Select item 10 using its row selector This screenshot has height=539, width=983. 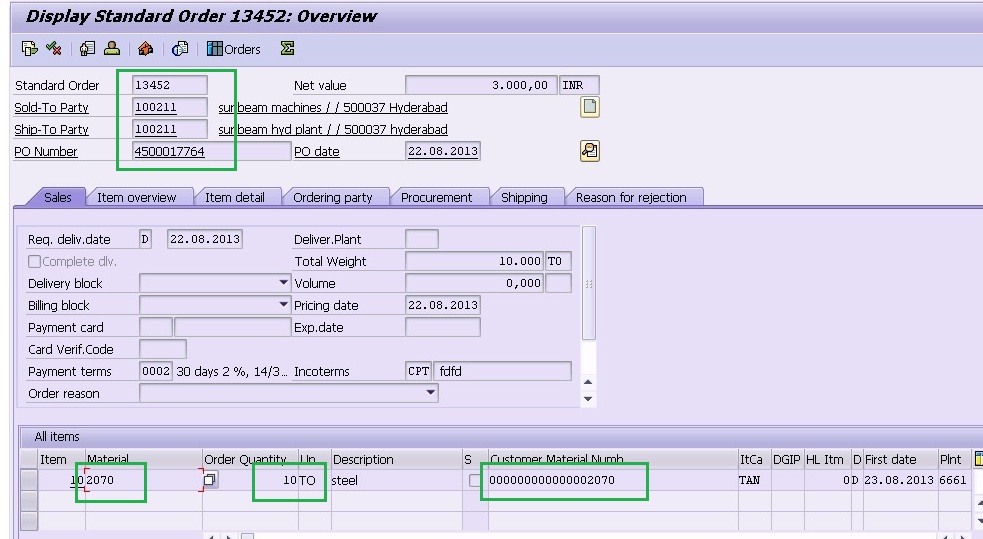tap(28, 480)
